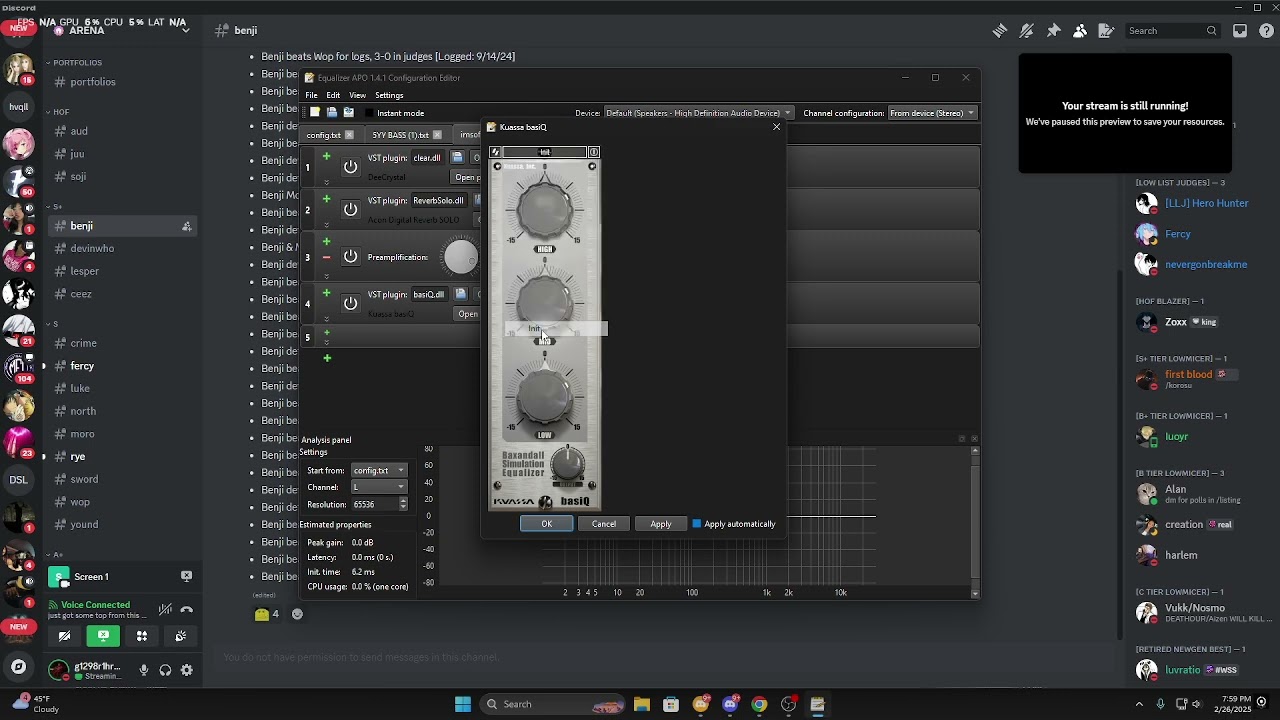The width and height of the screenshot is (1280, 720).
Task: Click file icon next to basiQ.dll
Action: click(x=460, y=294)
